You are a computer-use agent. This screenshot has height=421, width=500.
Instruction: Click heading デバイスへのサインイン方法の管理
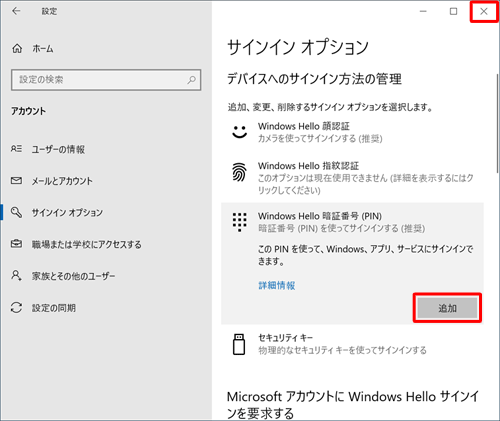pos(314,79)
